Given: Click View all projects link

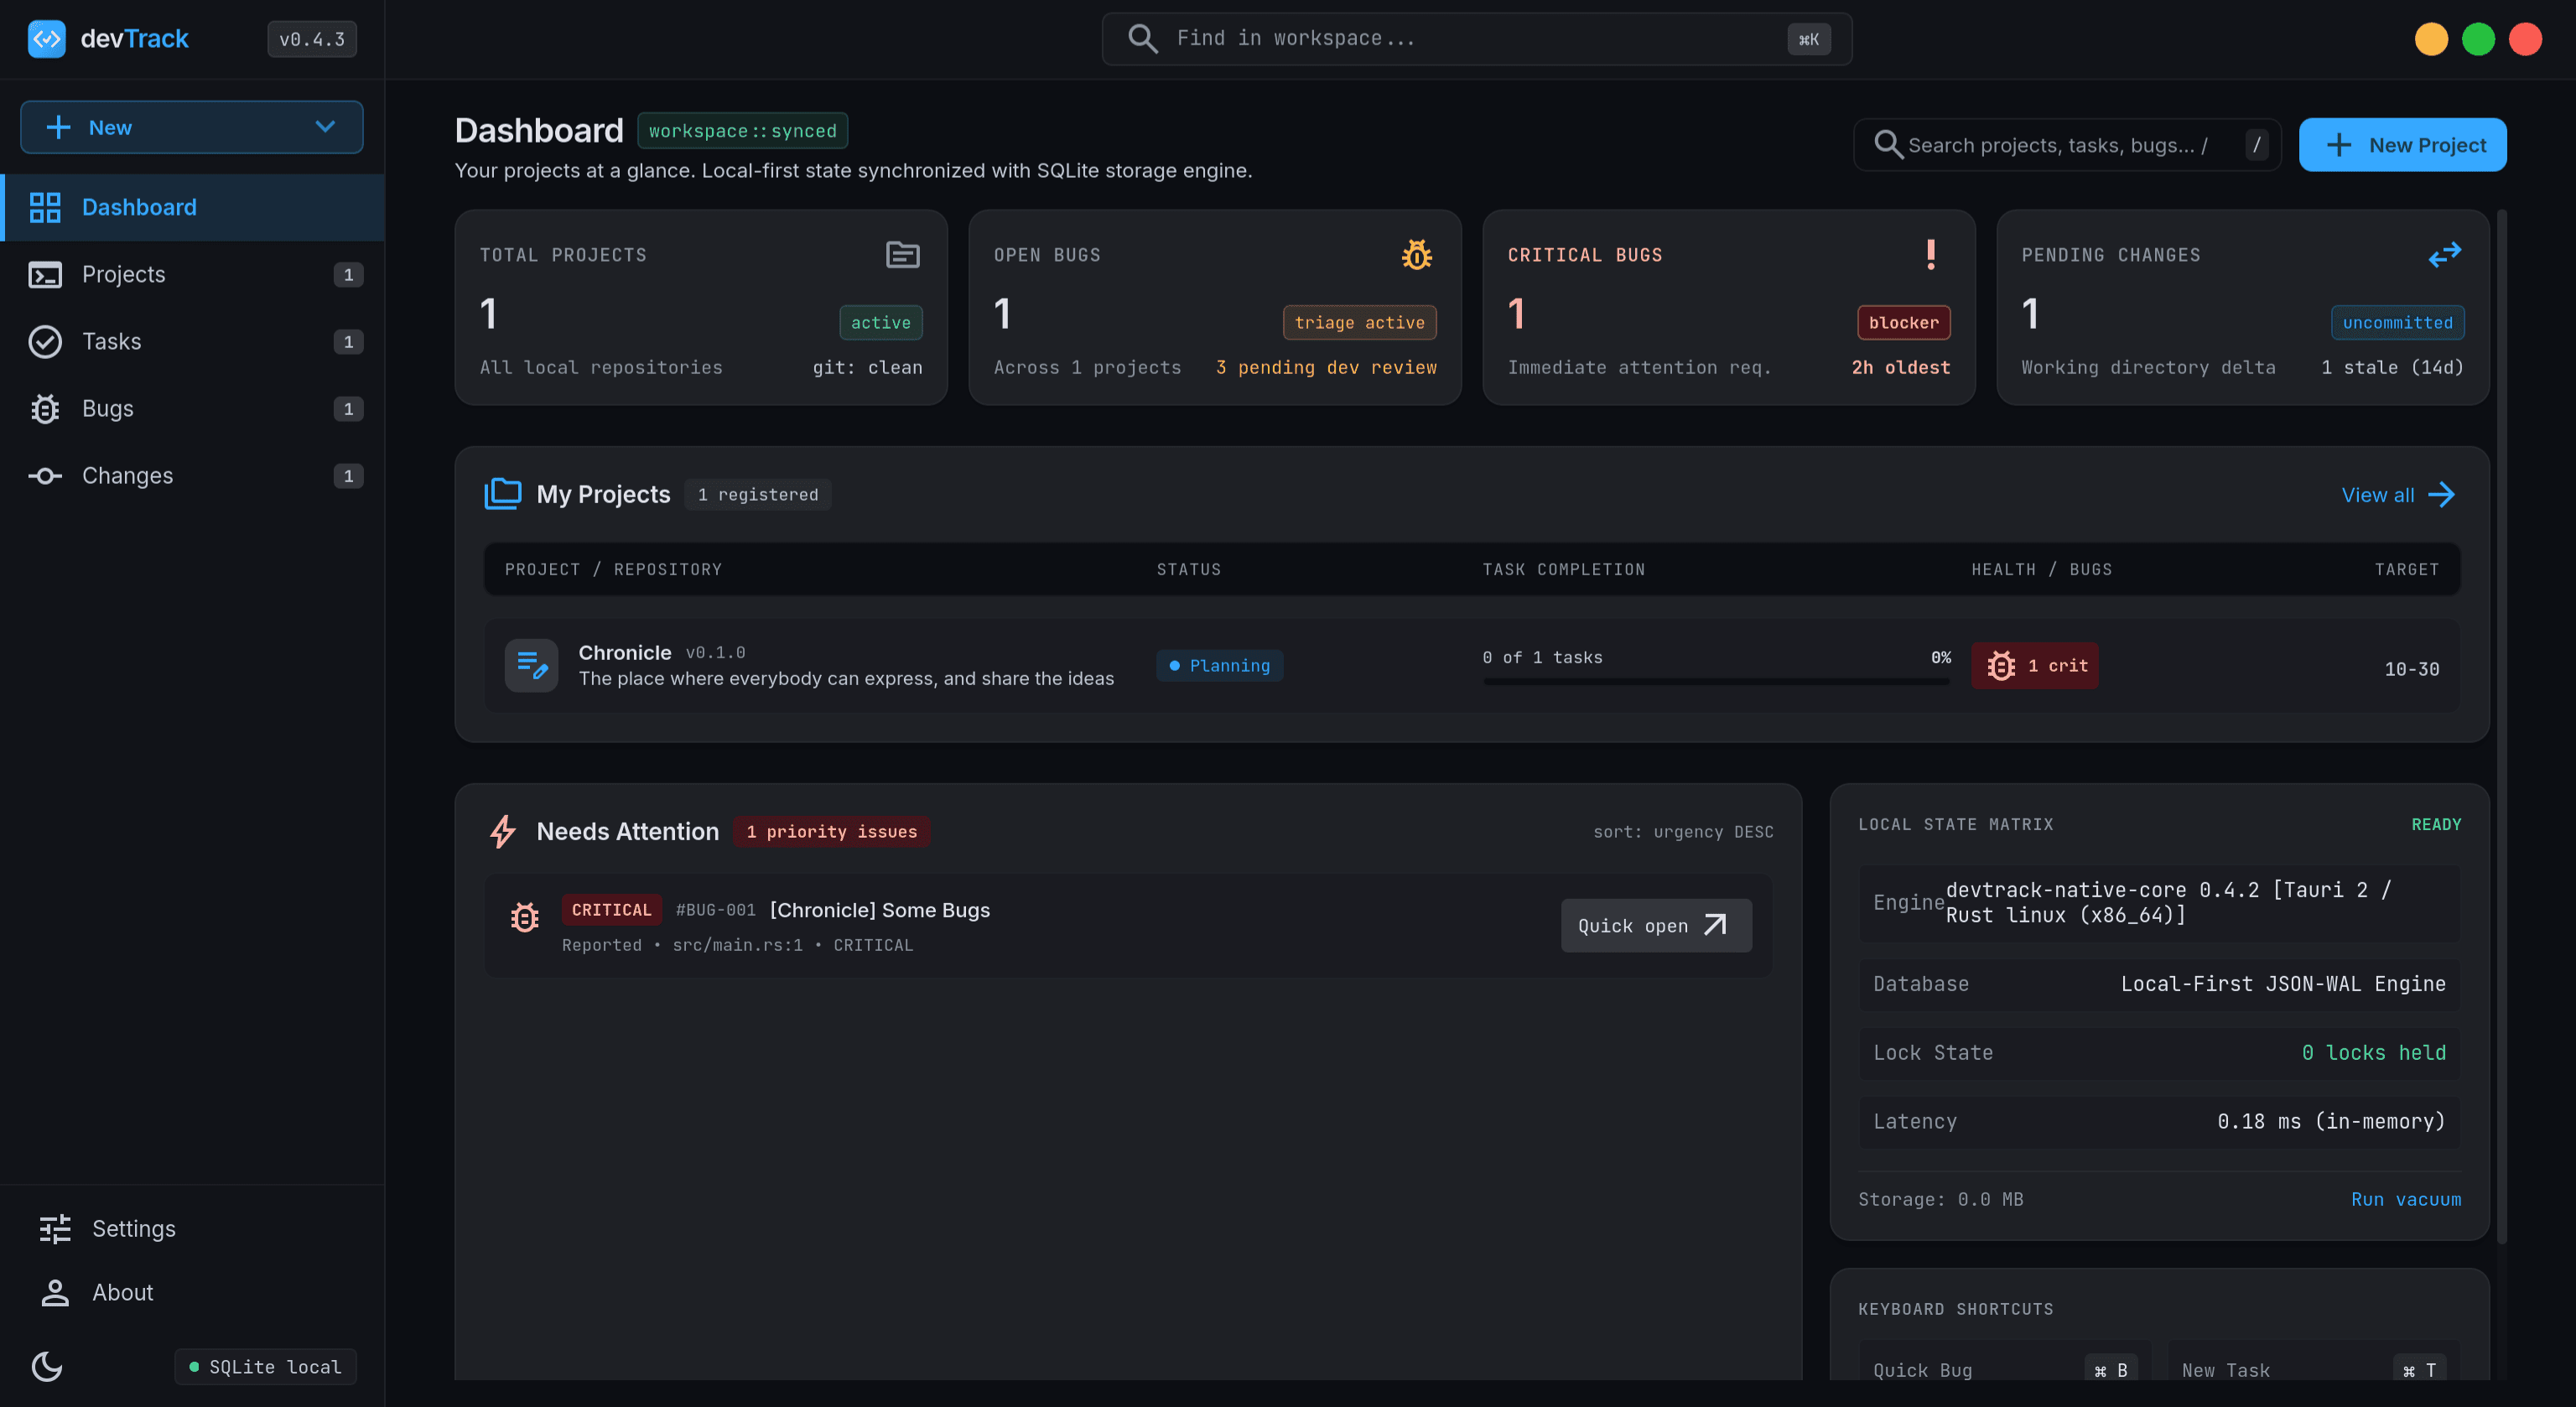Looking at the screenshot, I should [2398, 494].
